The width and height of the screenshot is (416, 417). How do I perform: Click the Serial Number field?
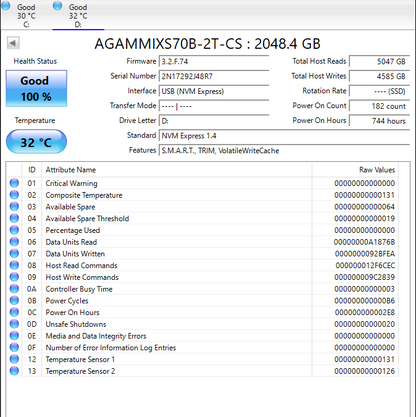pos(214,76)
